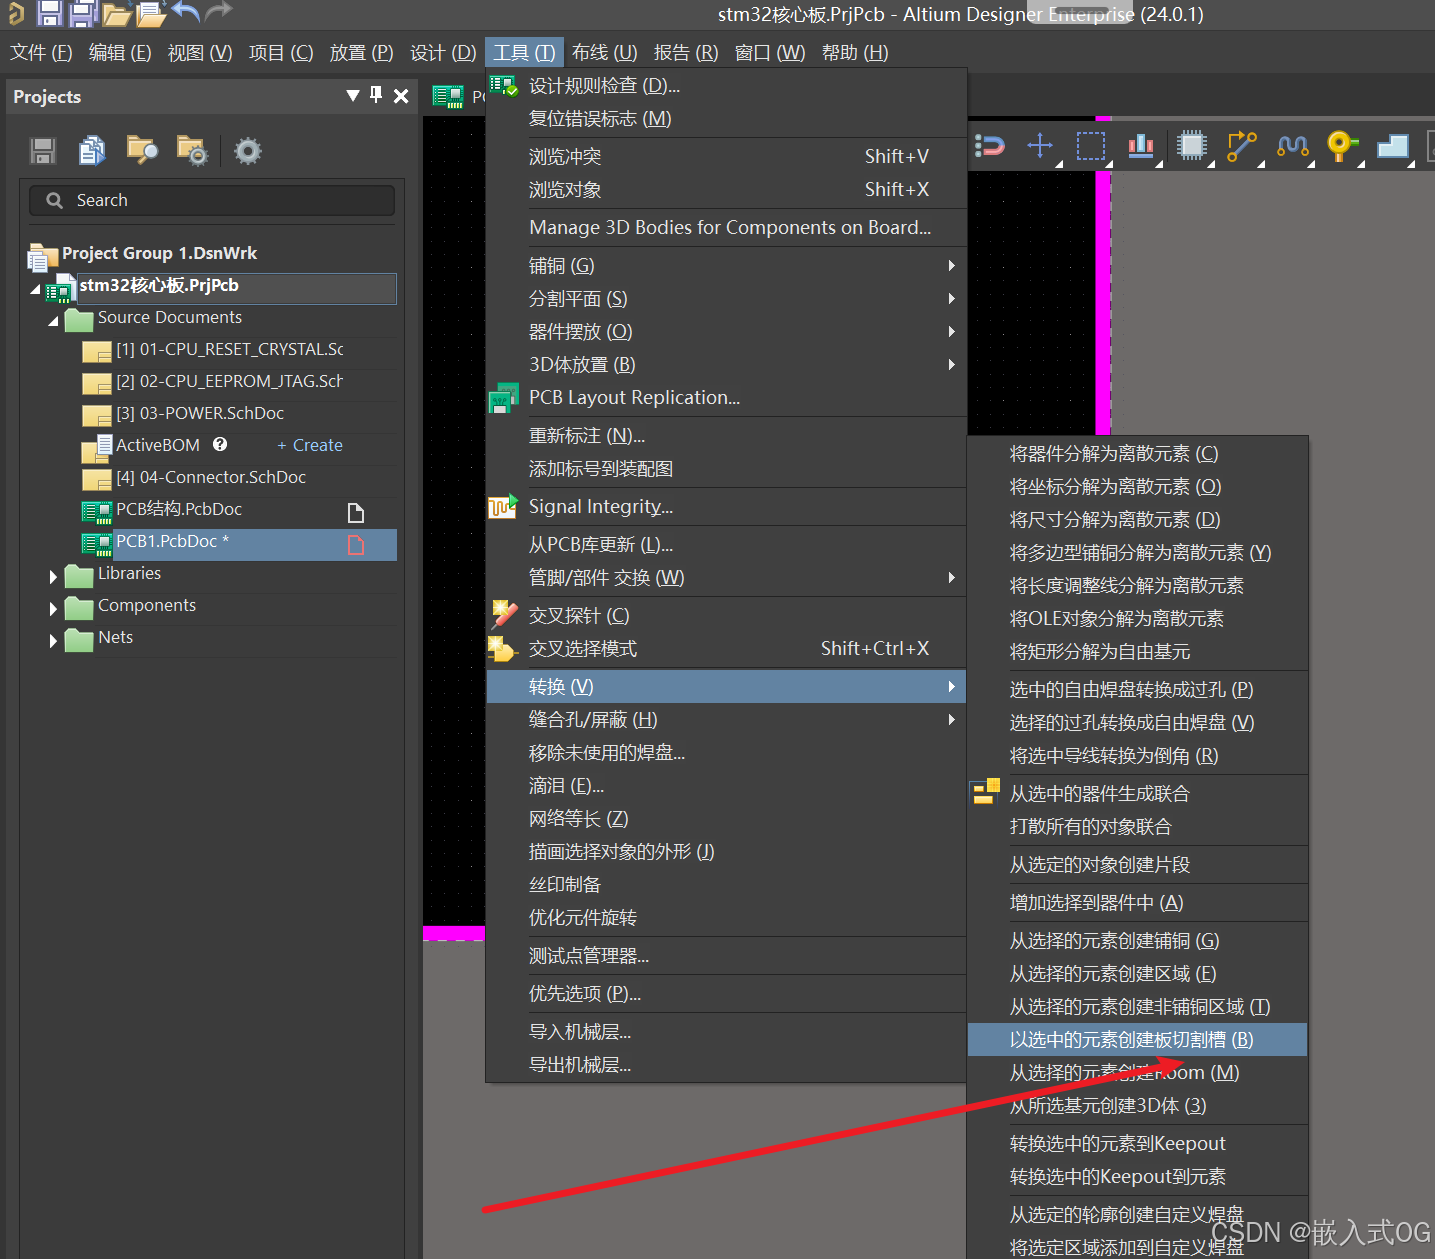This screenshot has width=1435, height=1259.
Task: Select [4] 04-Connector.SchDoc in the tree
Action: click(210, 477)
